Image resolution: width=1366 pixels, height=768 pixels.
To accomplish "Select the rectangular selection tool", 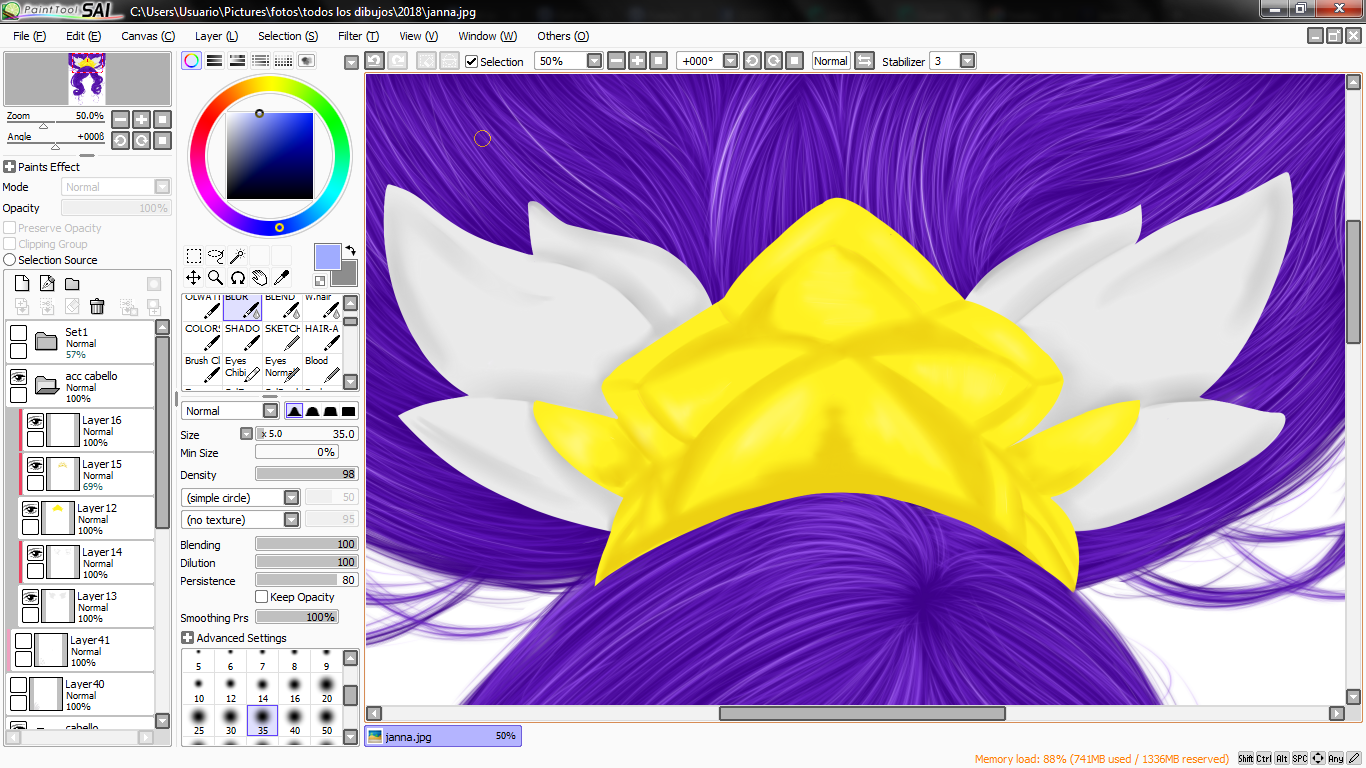I will point(194,256).
